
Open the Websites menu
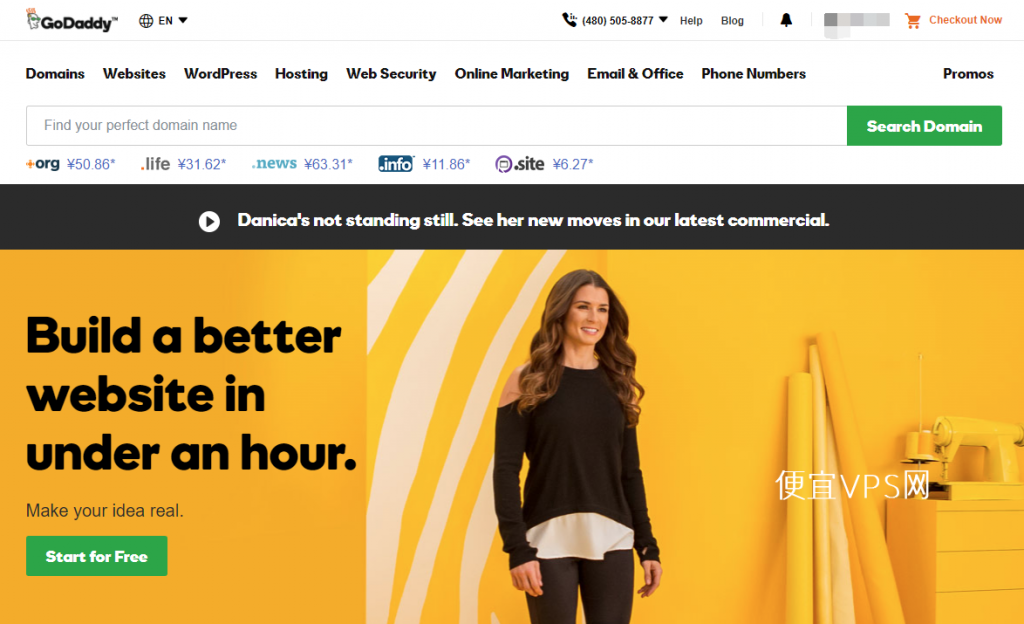[135, 74]
